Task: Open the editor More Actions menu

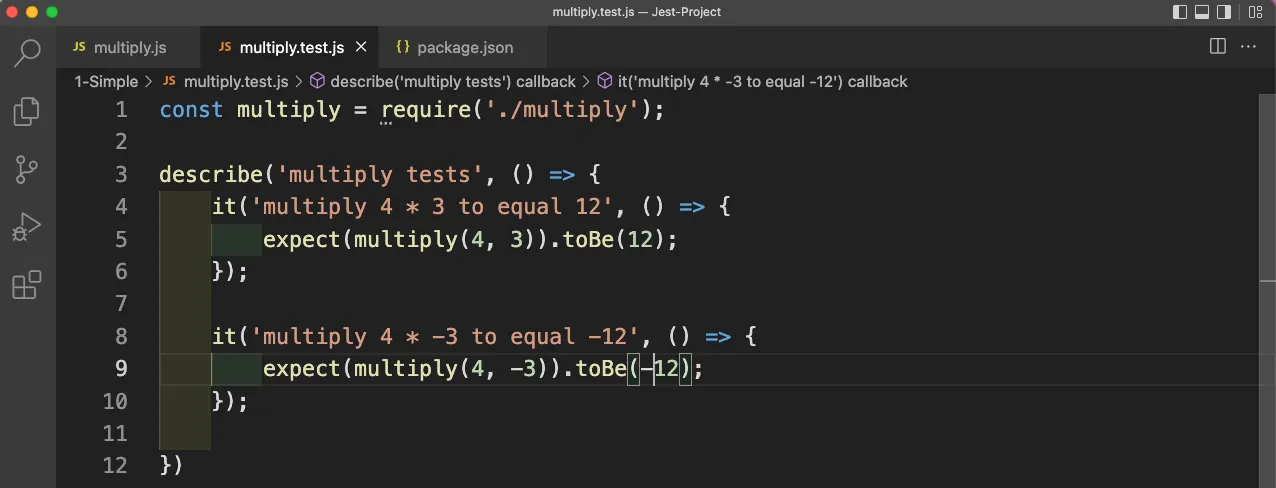Action: 1249,46
